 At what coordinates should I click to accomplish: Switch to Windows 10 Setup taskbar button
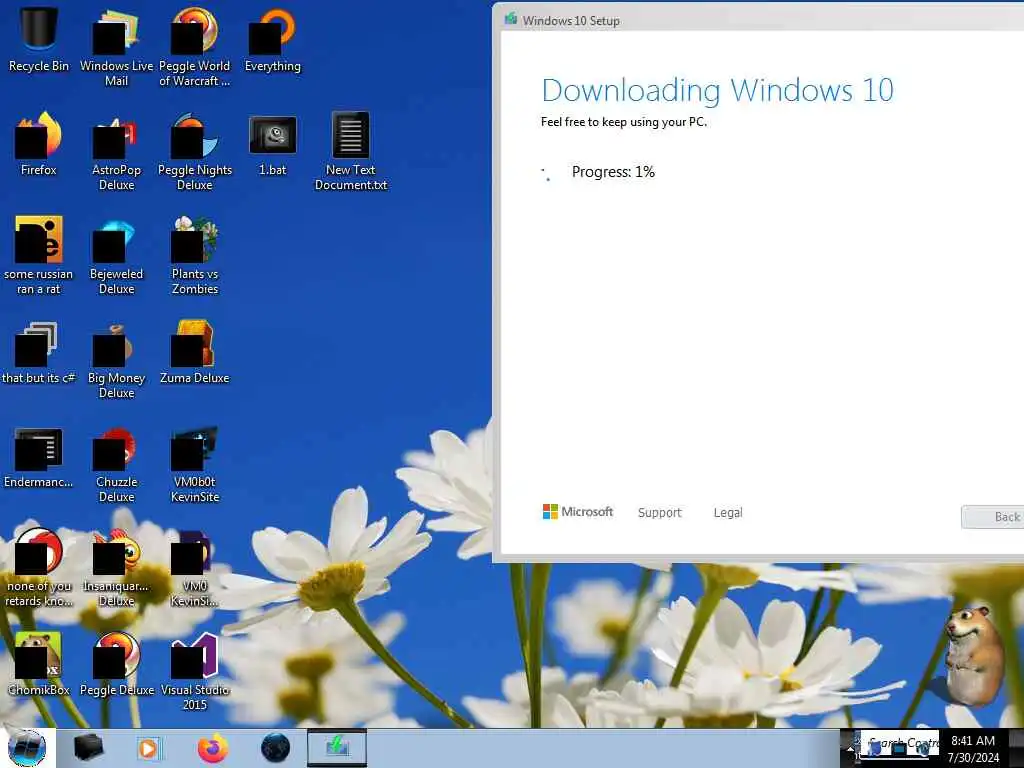pyautogui.click(x=337, y=748)
